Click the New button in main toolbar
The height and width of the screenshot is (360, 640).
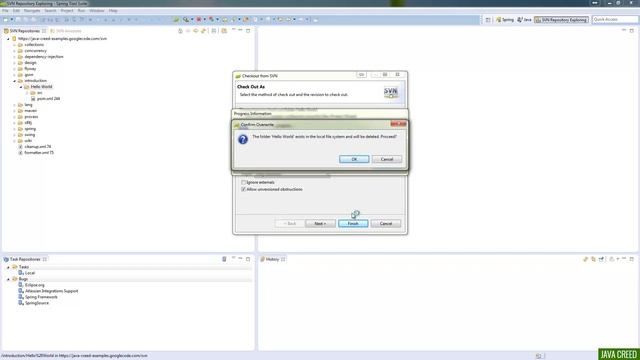(x=6, y=20)
